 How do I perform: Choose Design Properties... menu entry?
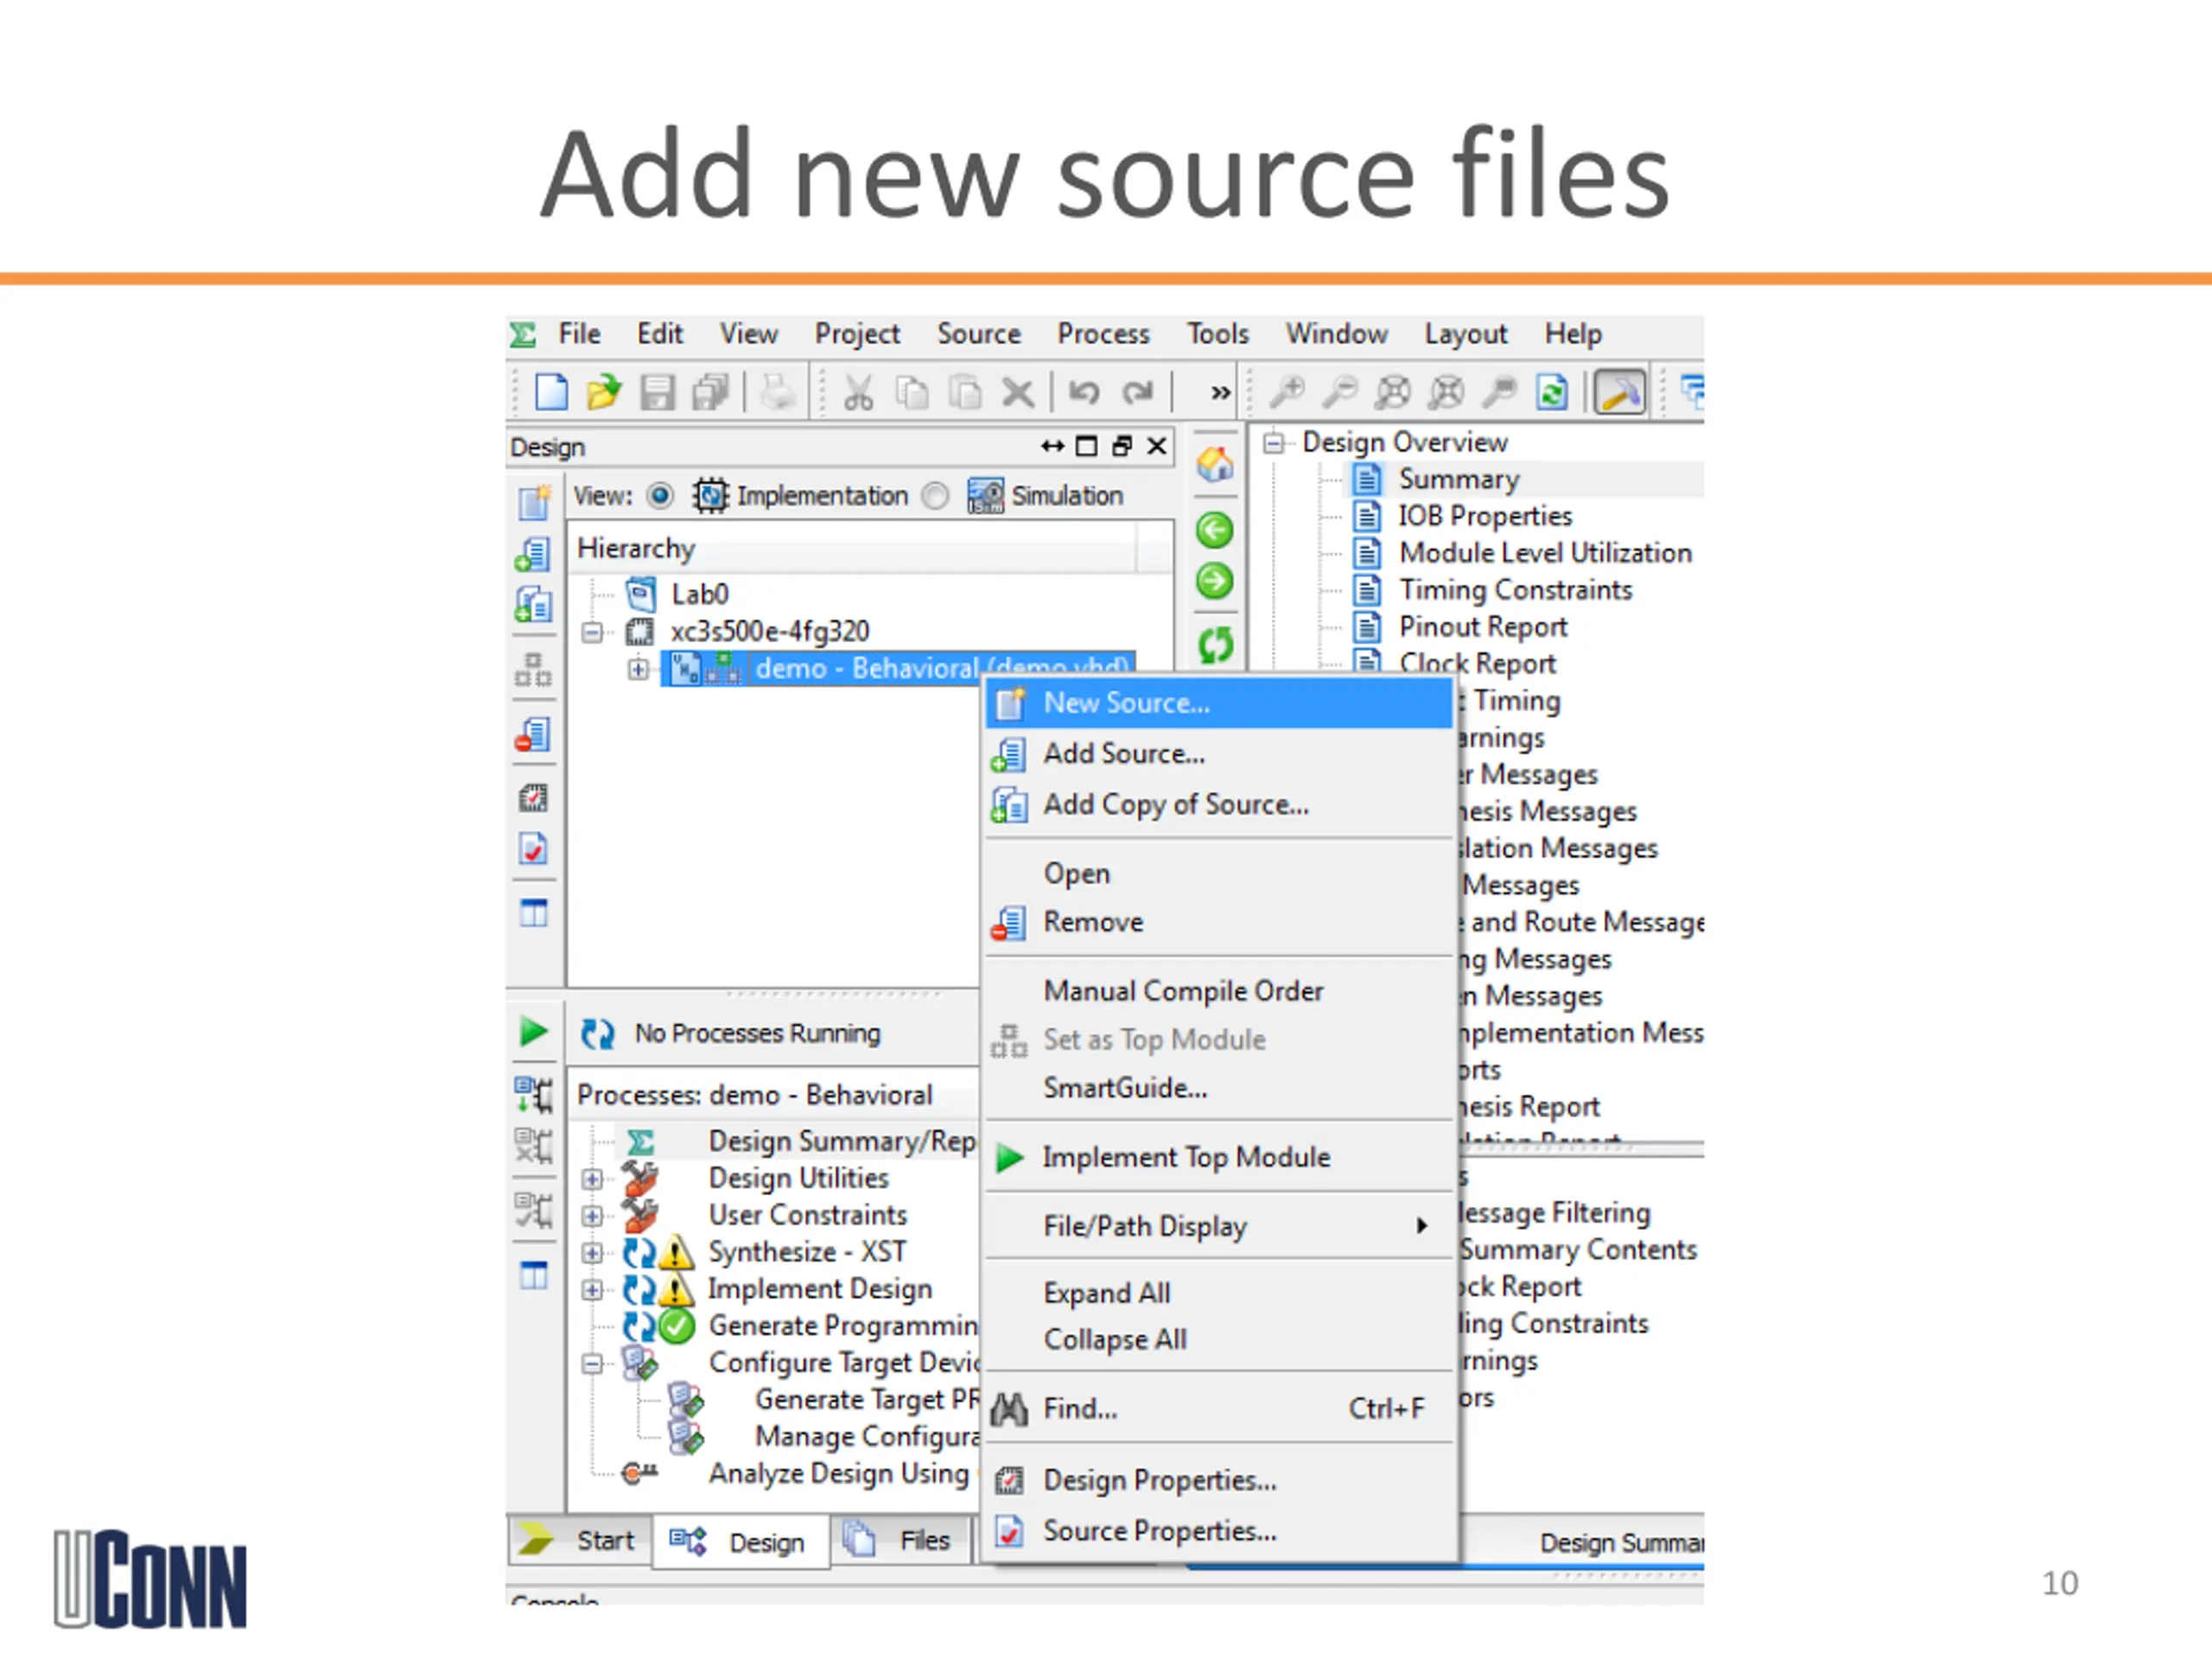pyautogui.click(x=1219, y=1481)
